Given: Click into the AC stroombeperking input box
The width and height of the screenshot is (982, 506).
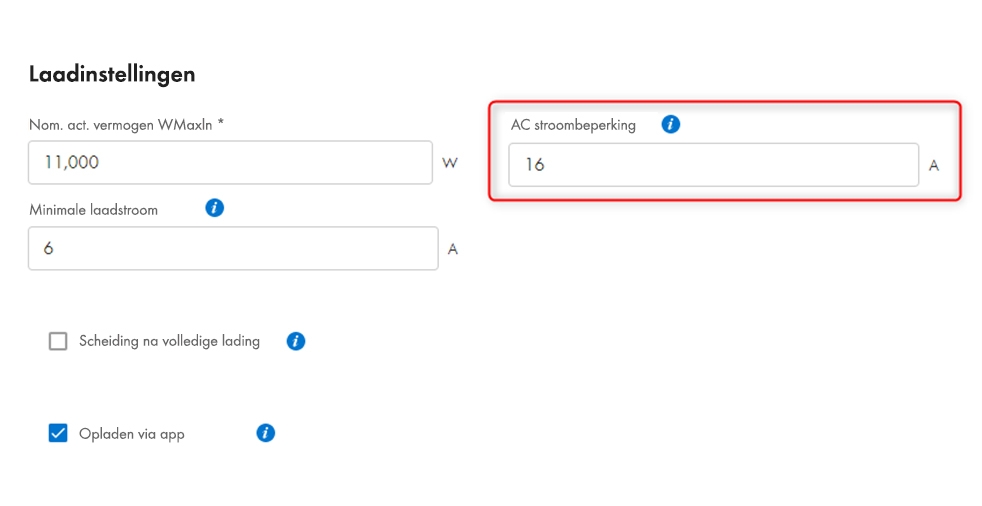Looking at the screenshot, I should 712,165.
